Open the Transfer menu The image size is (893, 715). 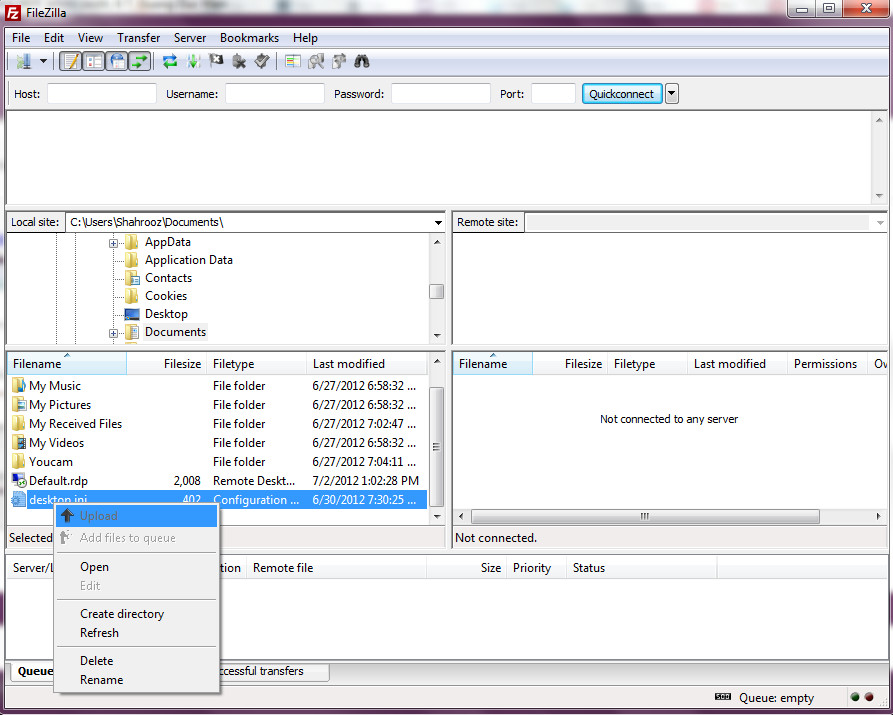(138, 38)
